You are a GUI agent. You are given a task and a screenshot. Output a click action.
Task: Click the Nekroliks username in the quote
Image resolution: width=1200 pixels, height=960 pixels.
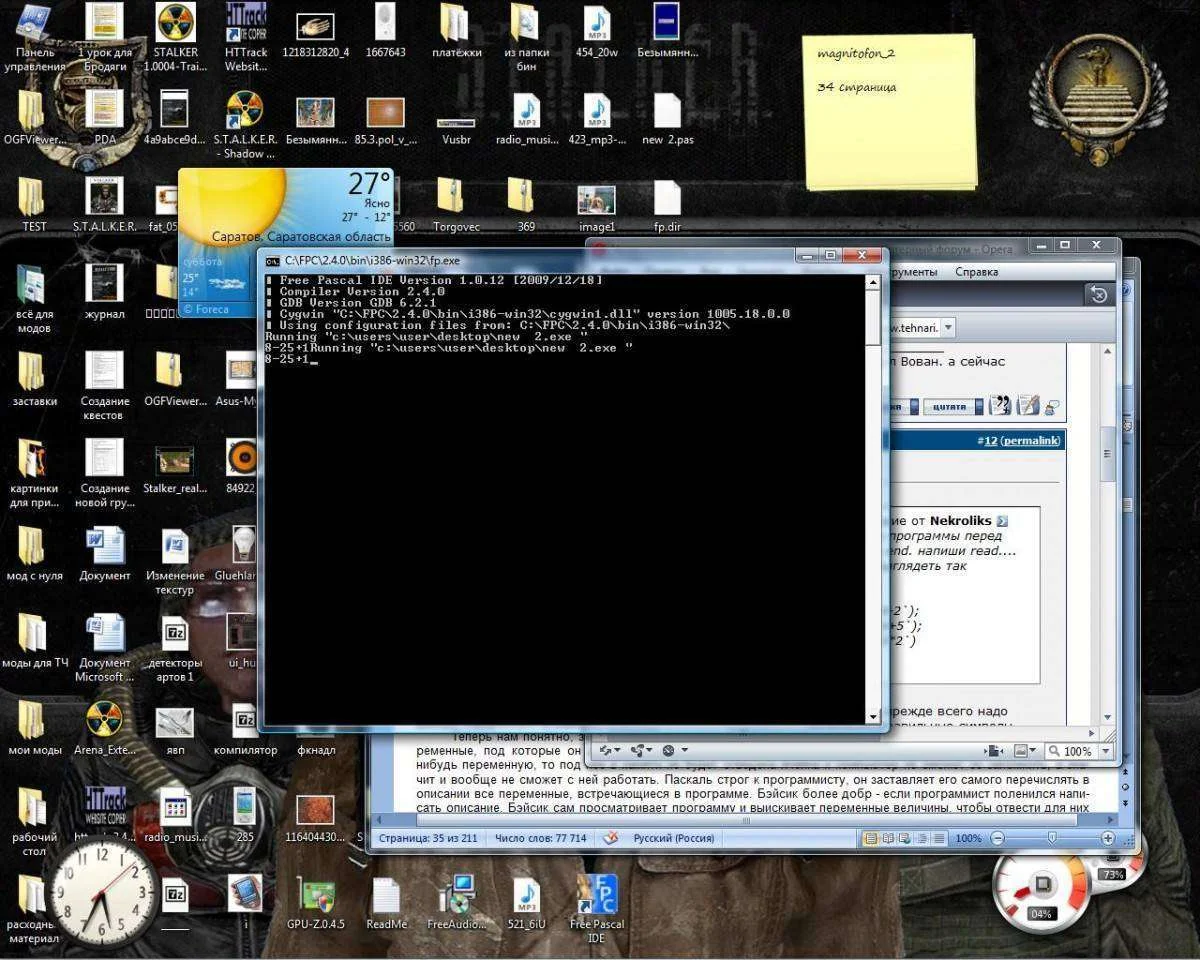962,520
